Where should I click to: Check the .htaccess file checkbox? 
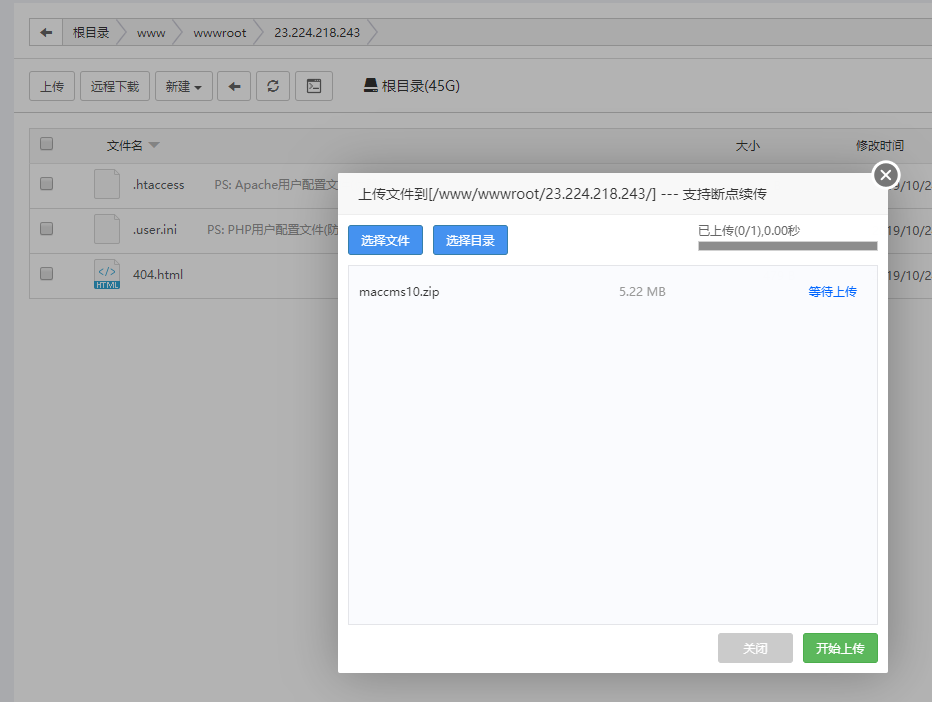(47, 184)
